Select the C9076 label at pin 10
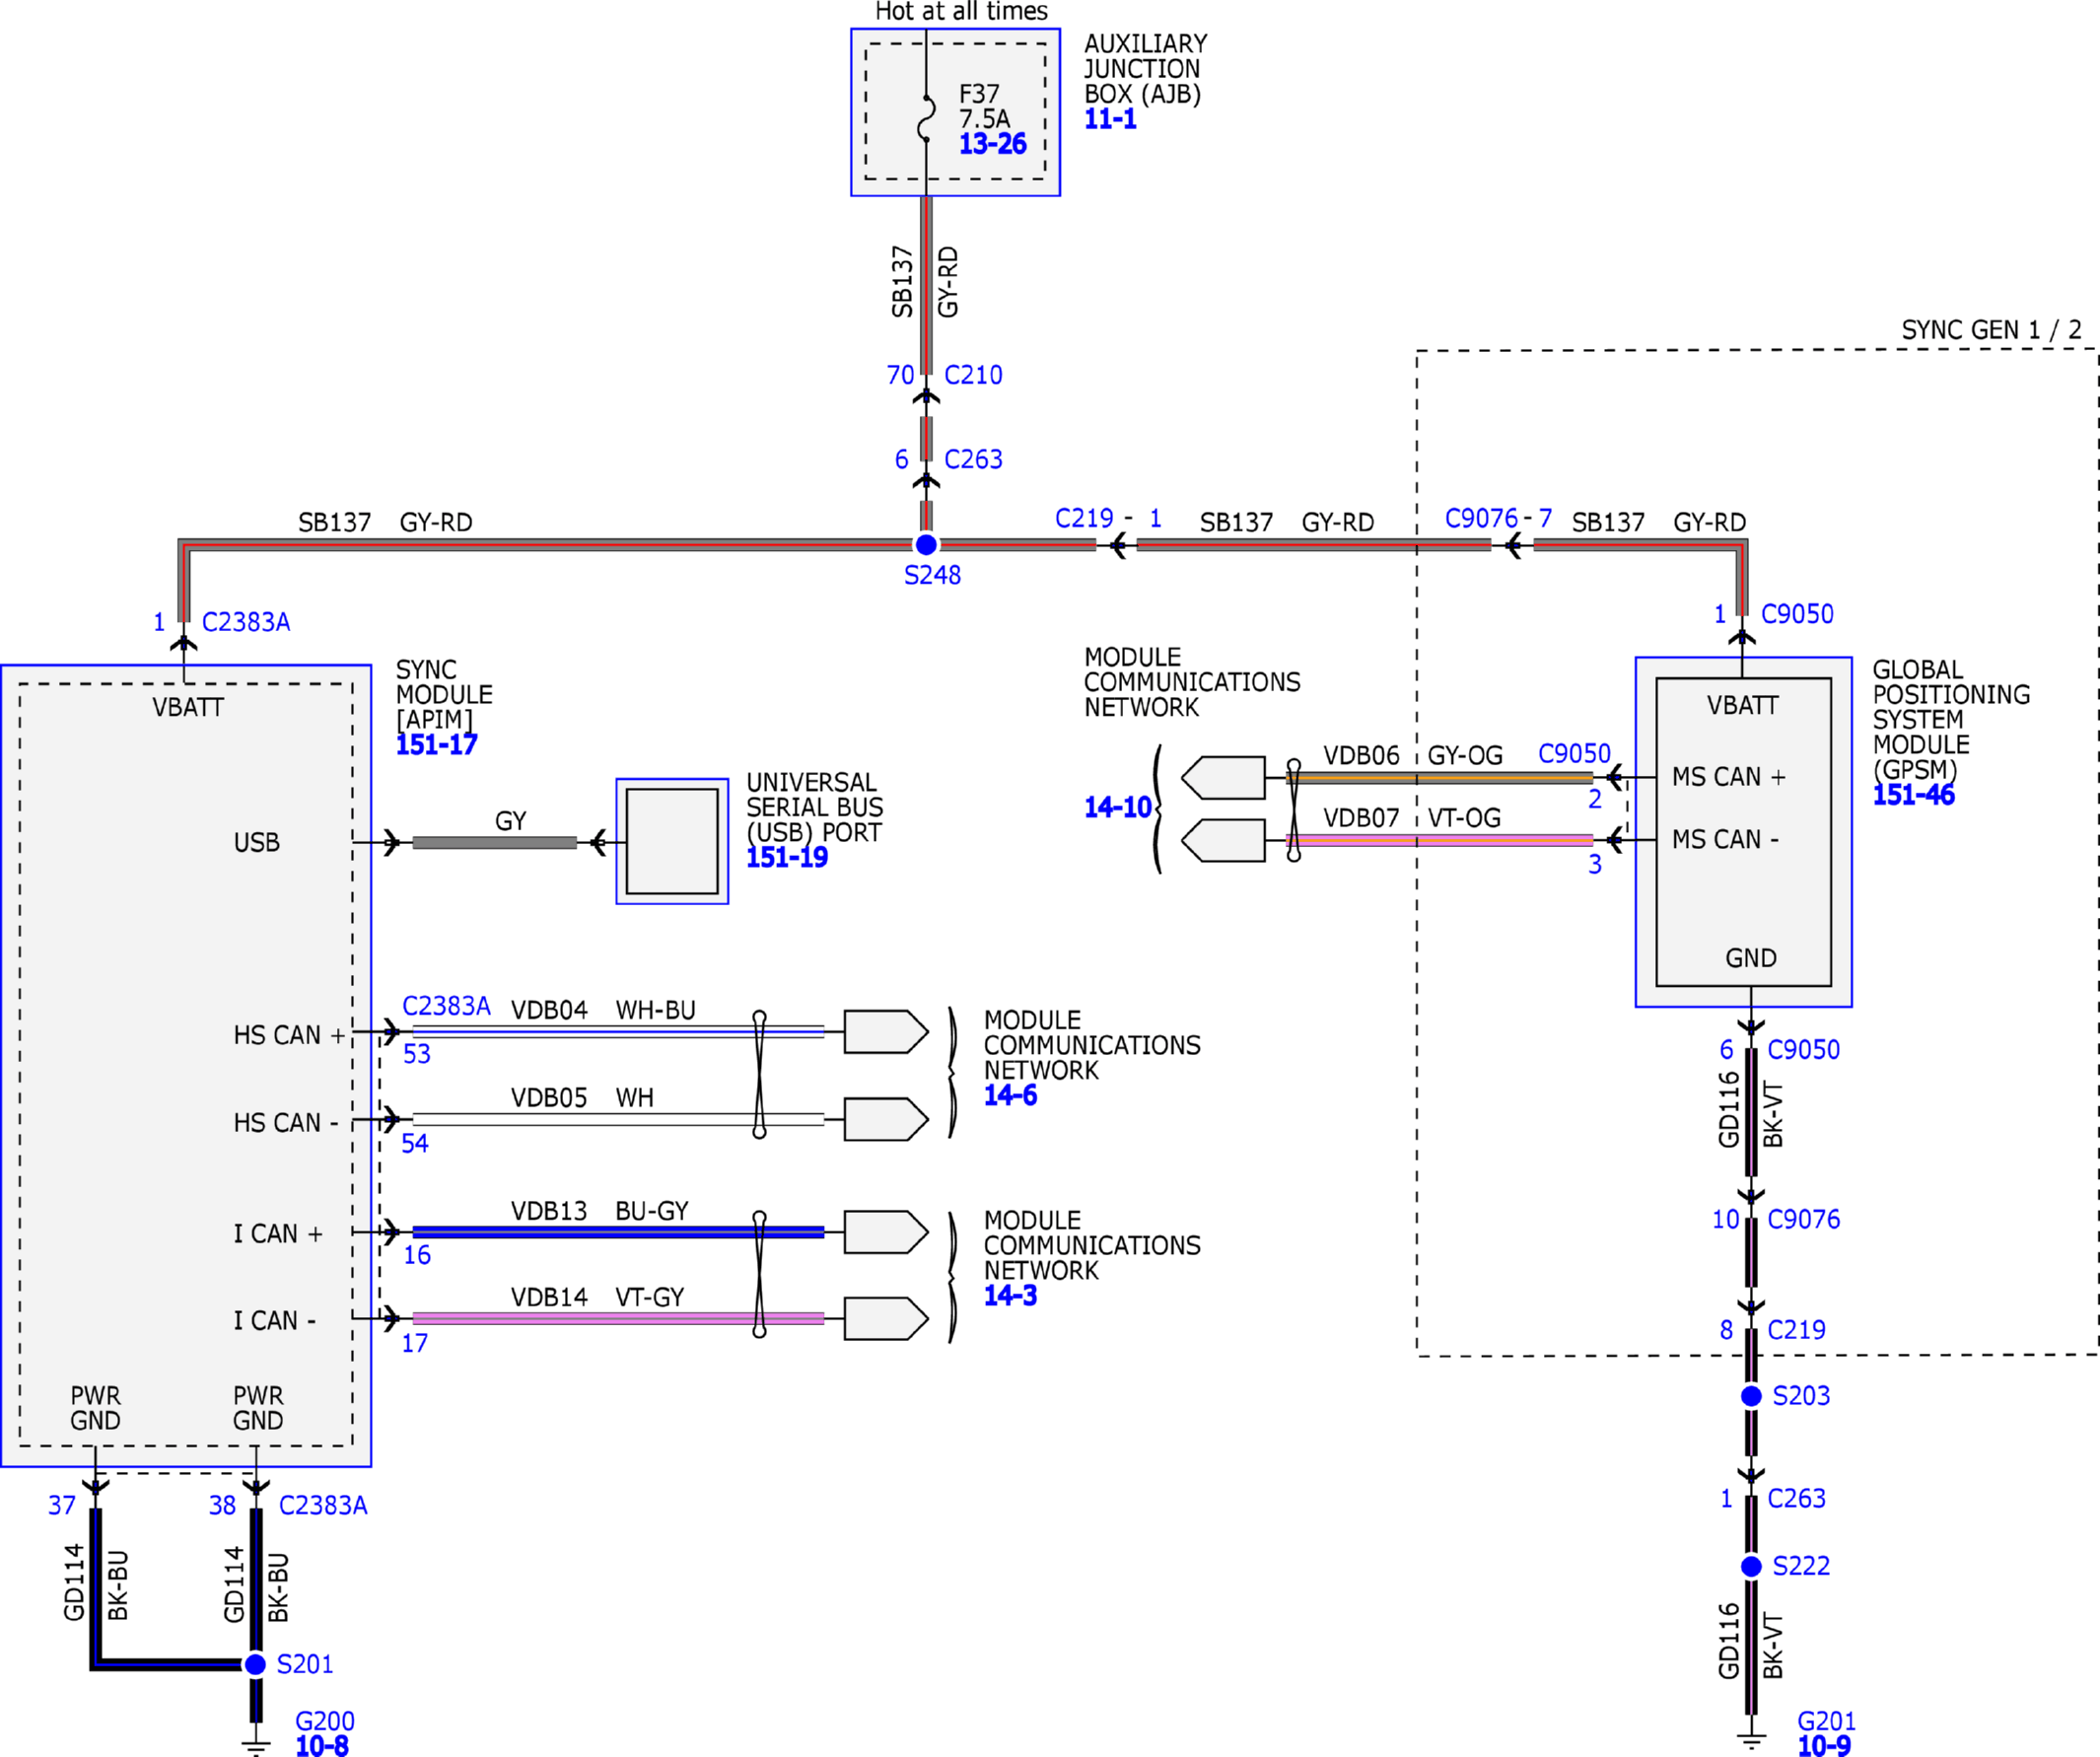 (1803, 1220)
